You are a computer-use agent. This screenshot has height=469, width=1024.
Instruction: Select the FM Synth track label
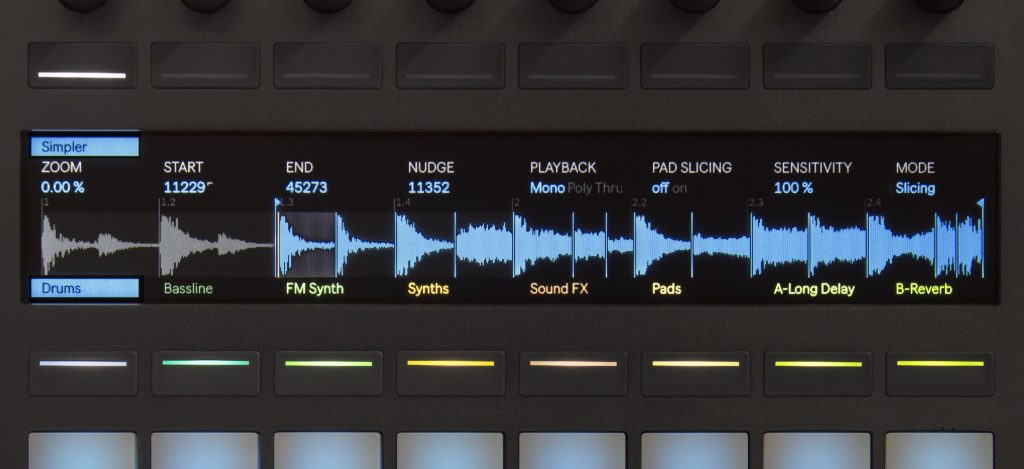click(x=315, y=288)
